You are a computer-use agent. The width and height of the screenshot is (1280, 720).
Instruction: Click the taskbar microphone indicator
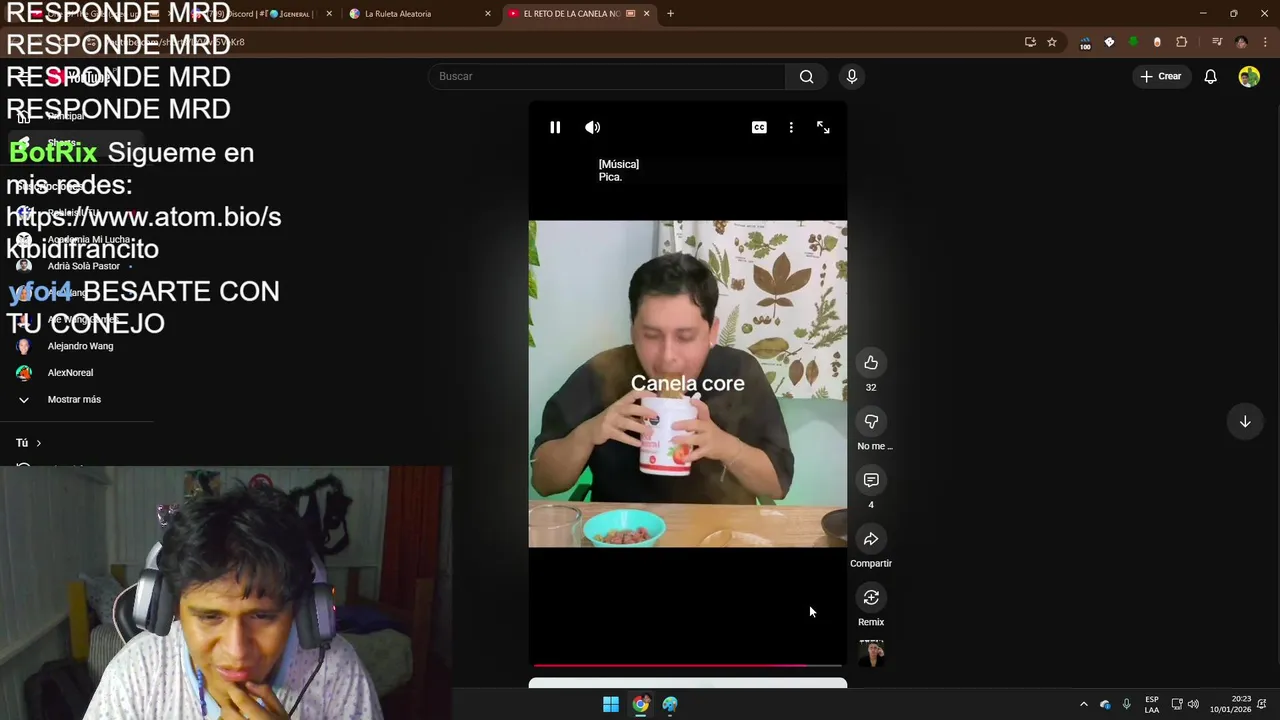click(1126, 704)
